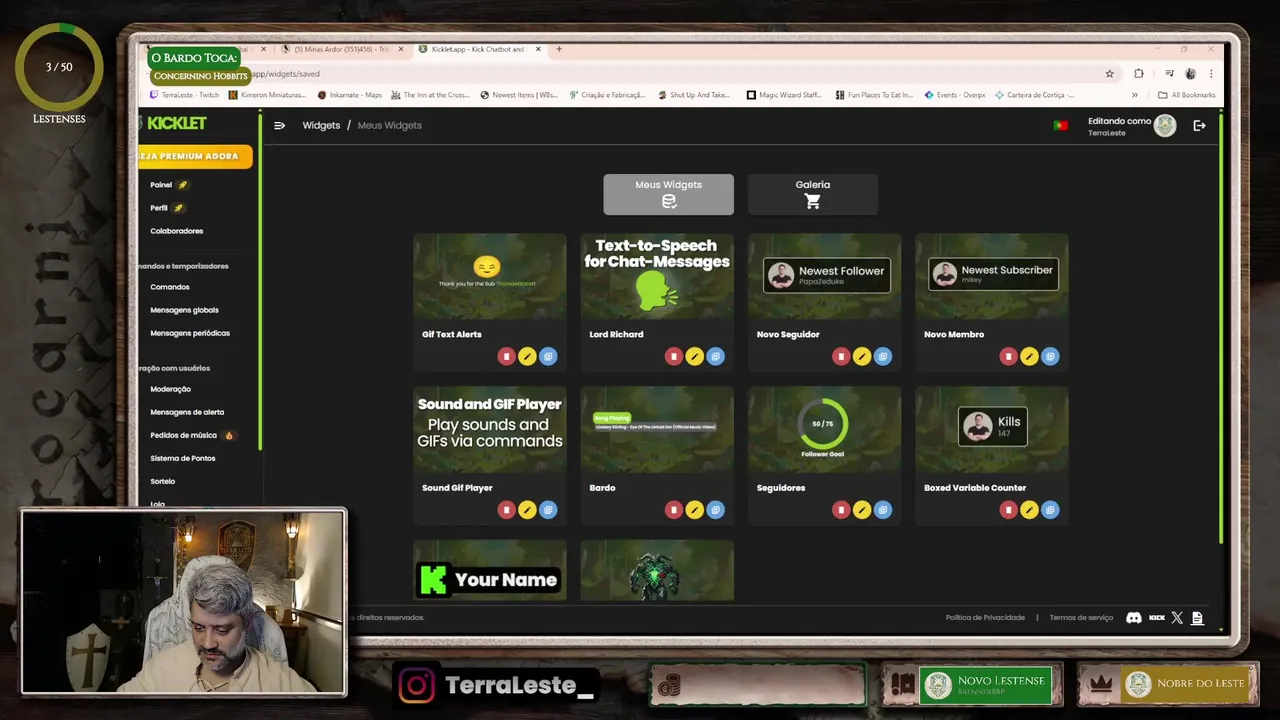This screenshot has height=720, width=1280.
Task: Open Mensagens globais in the sidebar
Action: coord(184,310)
